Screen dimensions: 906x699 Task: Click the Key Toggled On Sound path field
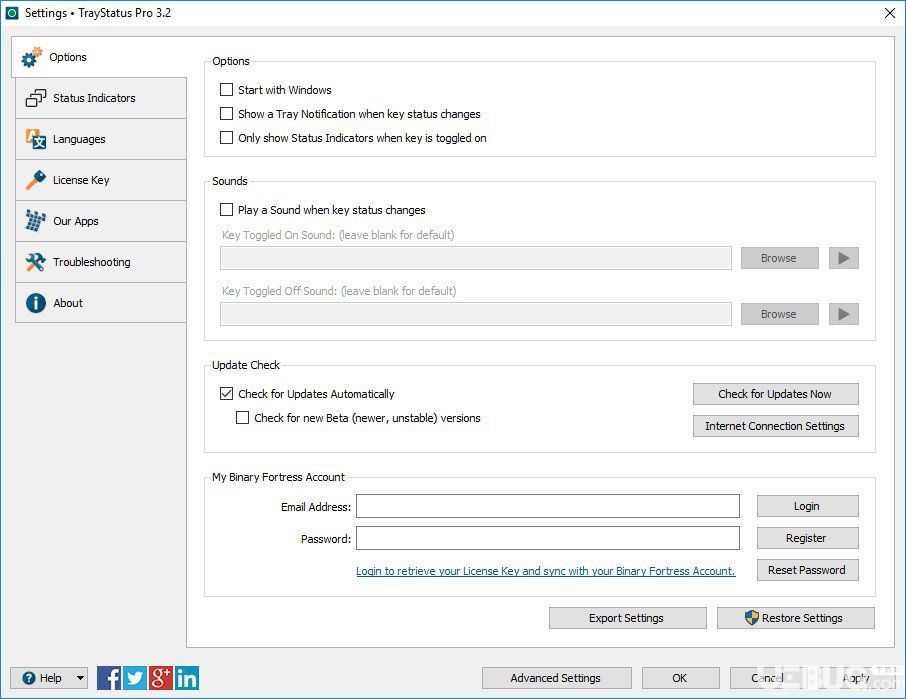[476, 258]
